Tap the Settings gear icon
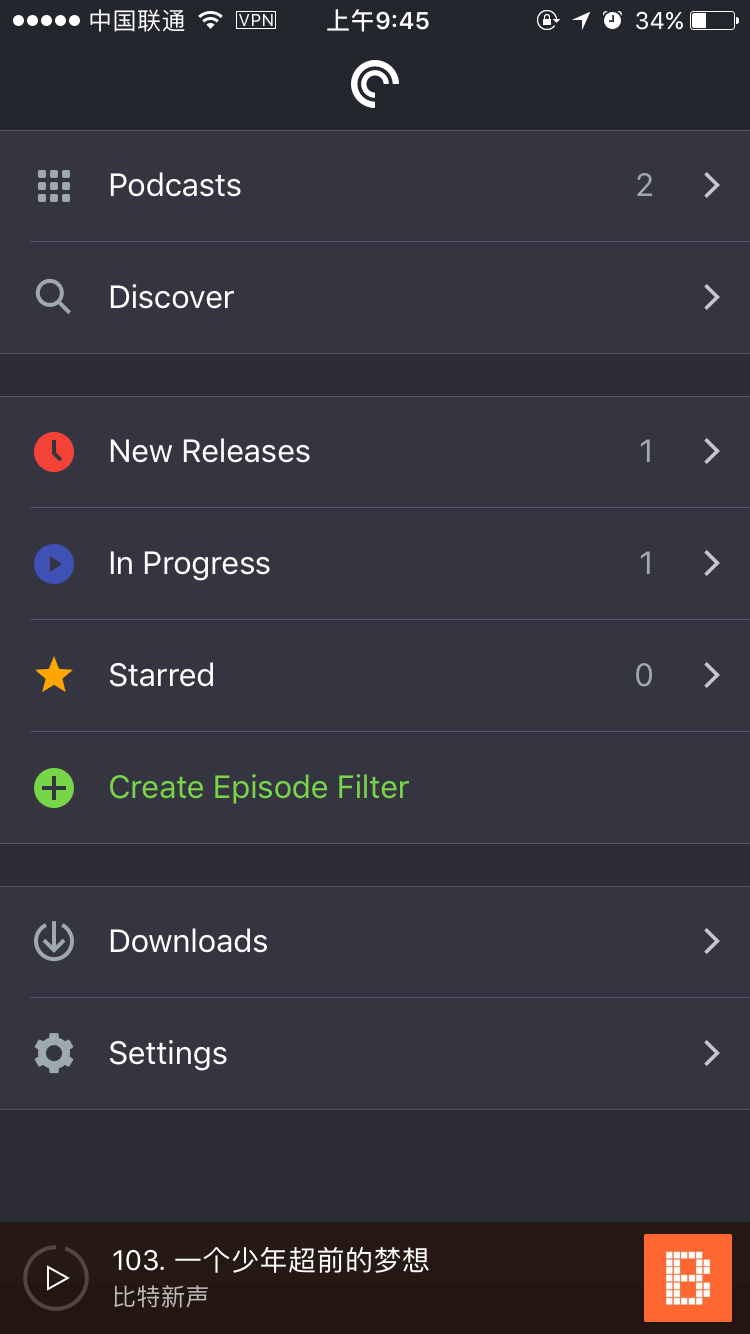This screenshot has height=1334, width=750. [54, 1053]
